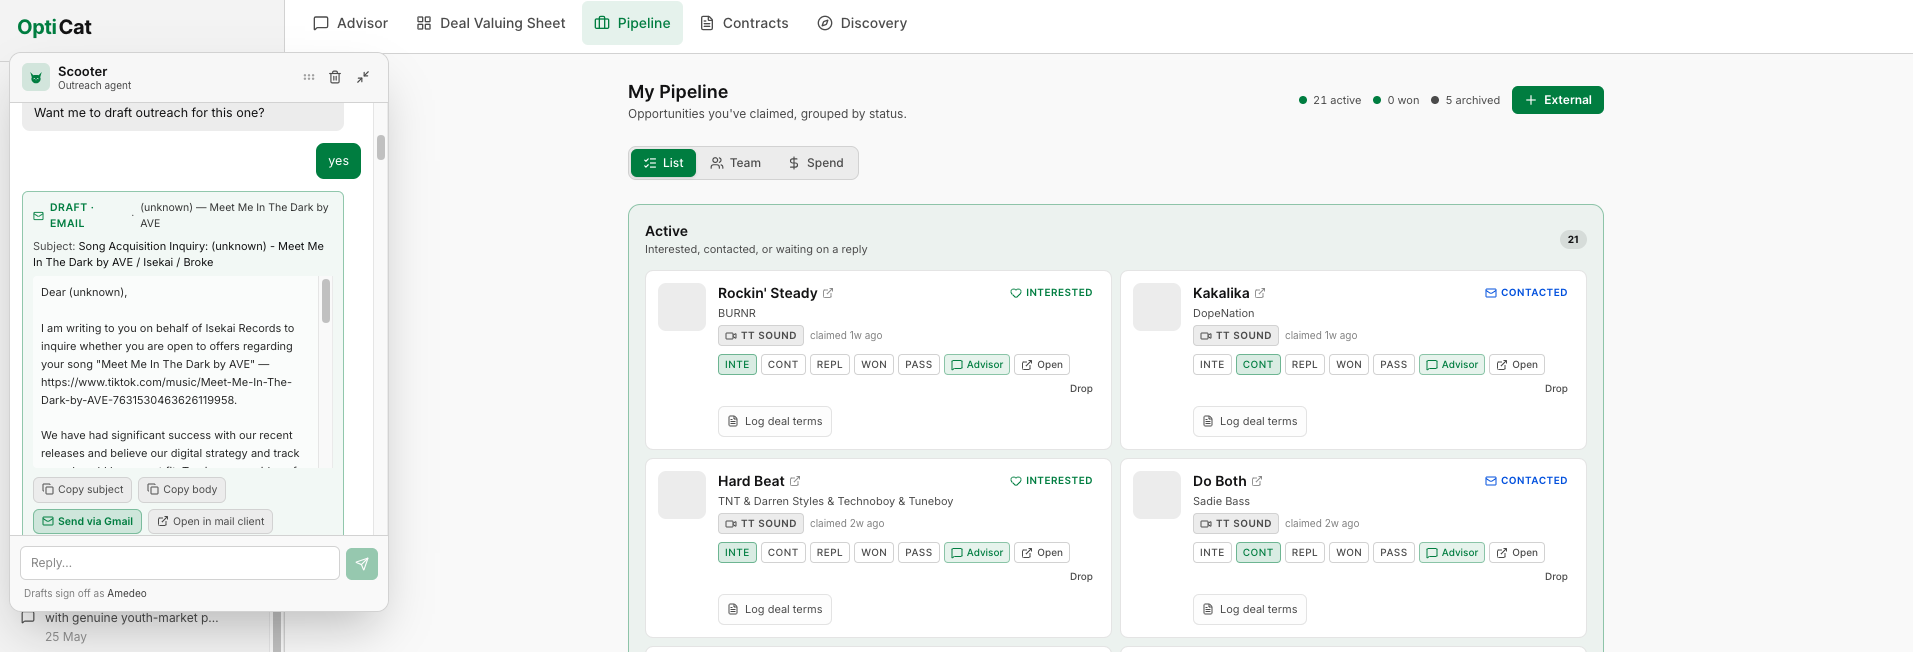This screenshot has height=652, width=1913.
Task: Log deal terms for Rockin' Steady
Action: [775, 422]
